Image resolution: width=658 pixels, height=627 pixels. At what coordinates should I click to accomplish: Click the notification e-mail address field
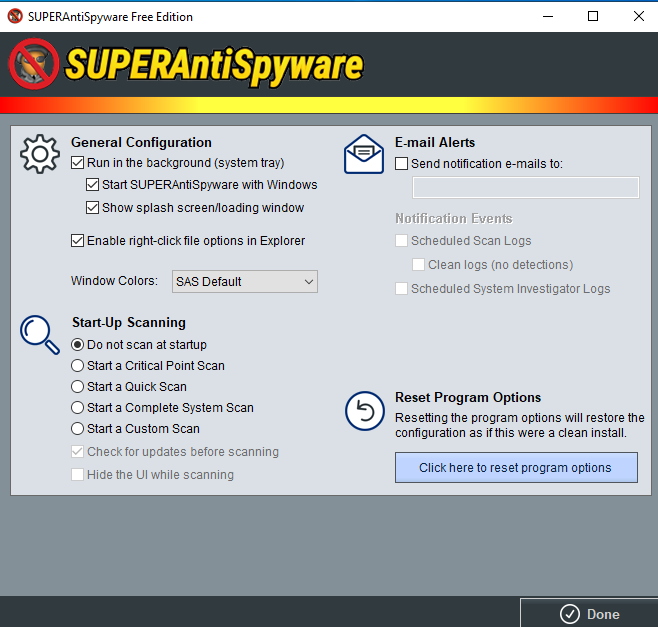[526, 188]
